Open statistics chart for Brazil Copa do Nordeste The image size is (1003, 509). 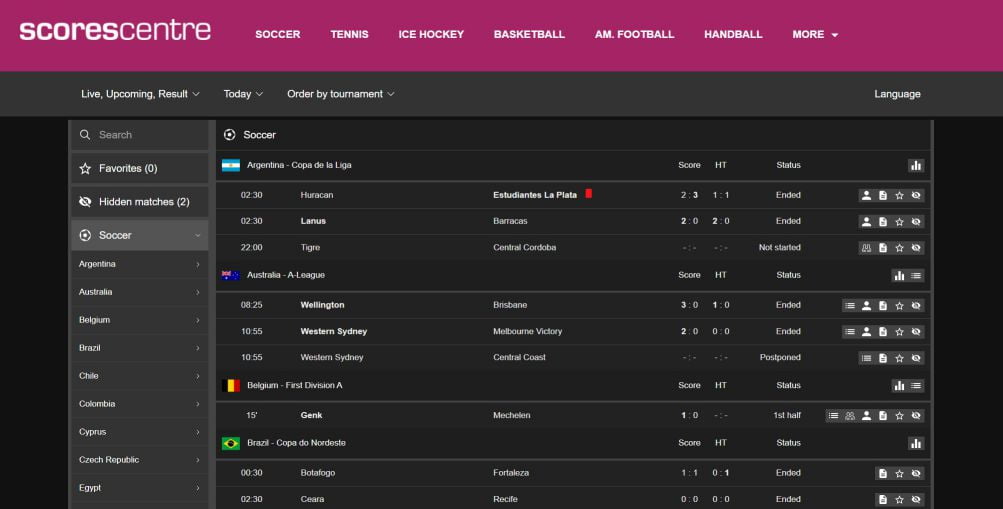916,443
